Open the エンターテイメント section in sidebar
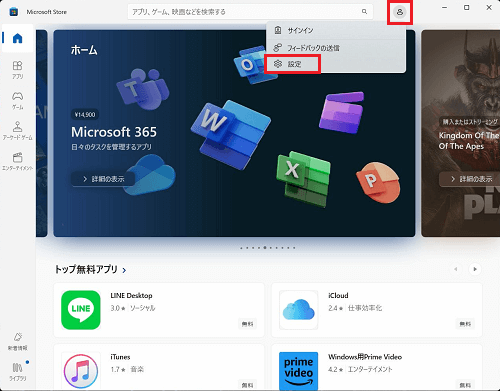Viewport: 500px width, 391px height. 17,161
